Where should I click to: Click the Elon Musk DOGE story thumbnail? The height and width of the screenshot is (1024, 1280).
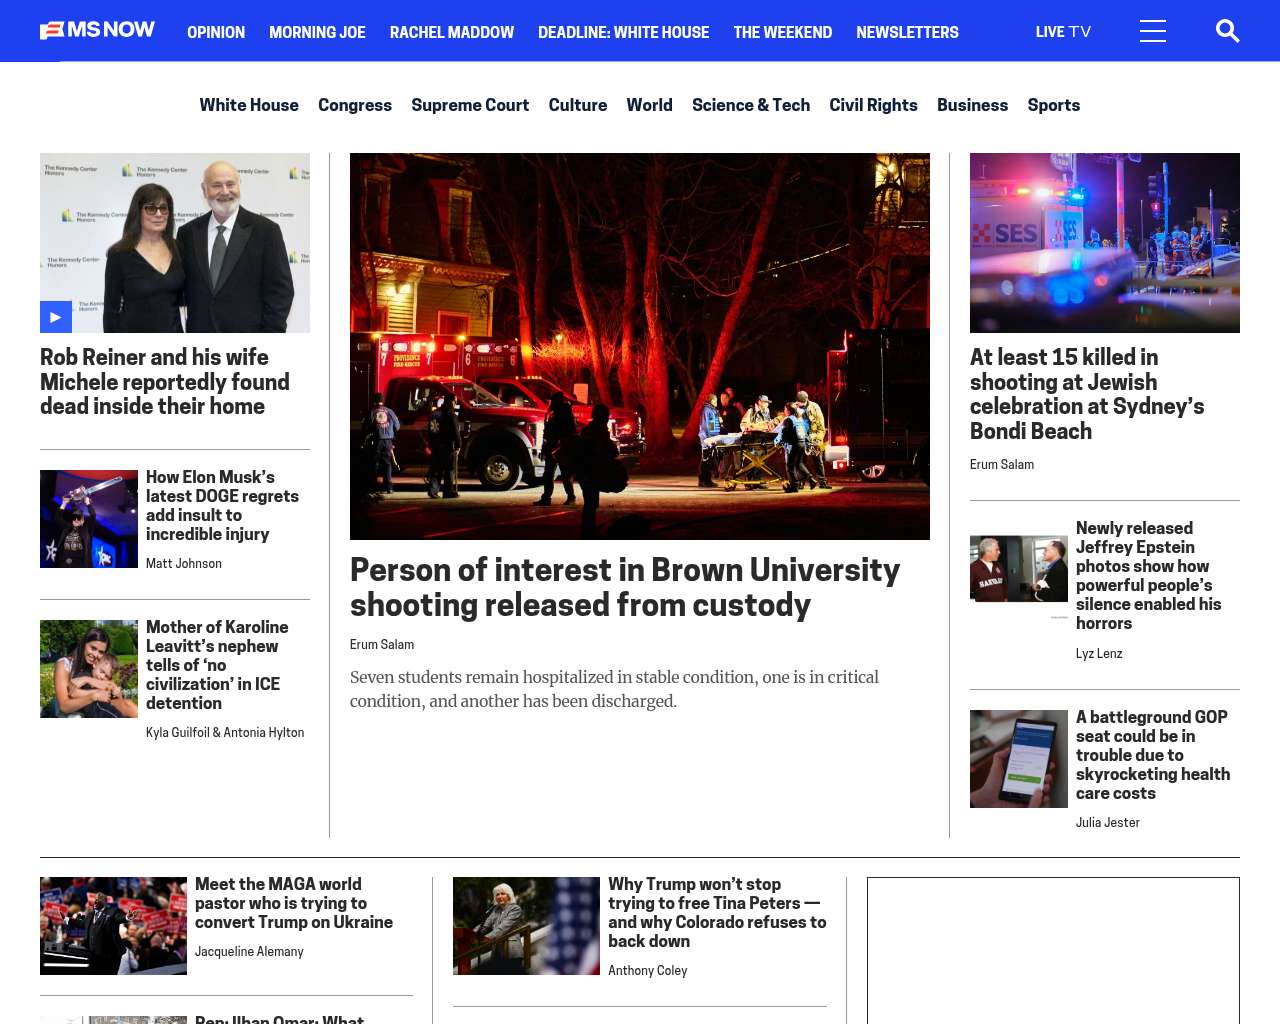89,519
